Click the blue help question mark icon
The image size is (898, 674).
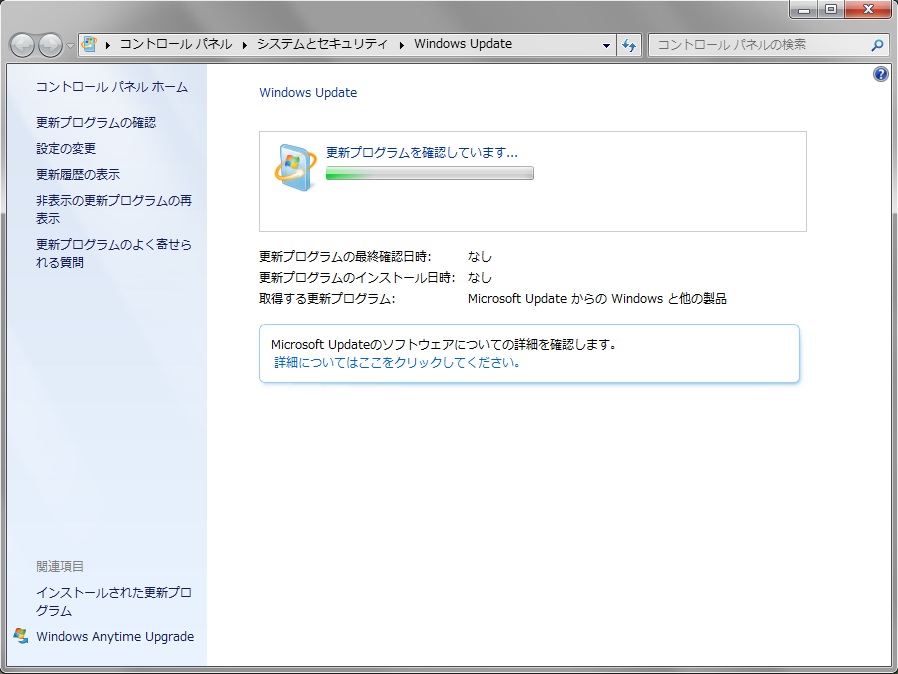pyautogui.click(x=880, y=74)
